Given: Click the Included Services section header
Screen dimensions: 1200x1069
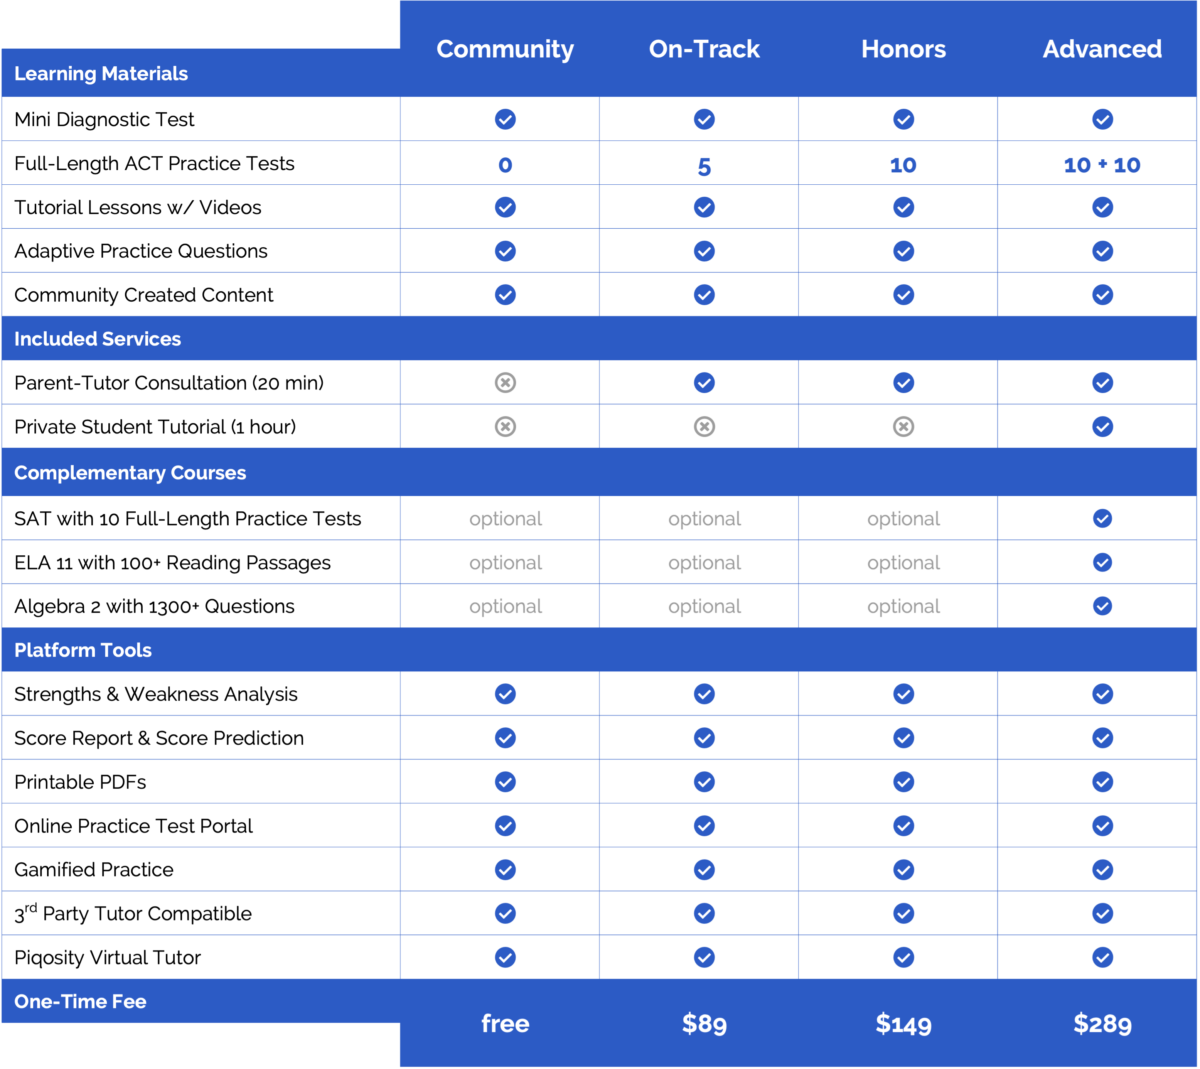Looking at the screenshot, I should (x=98, y=339).
